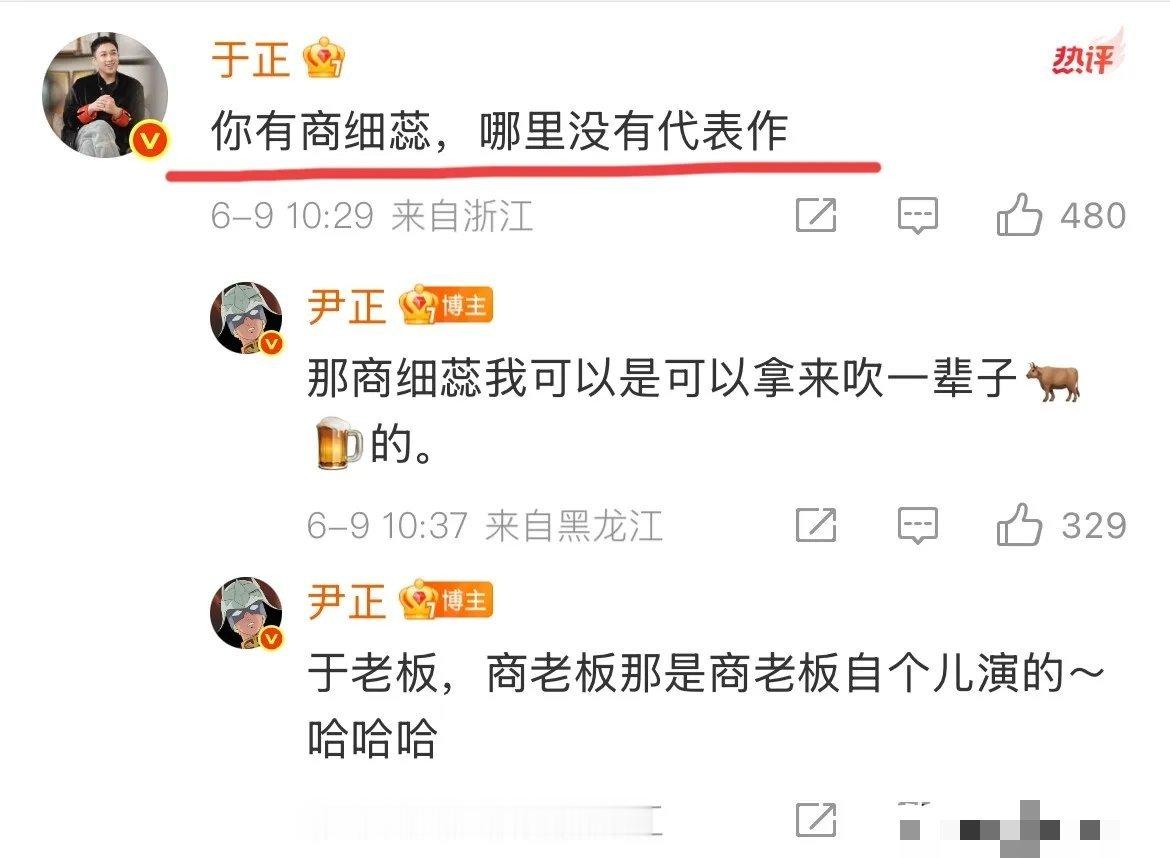Open 于正's username link
Screen dimensions: 1170x858
tap(251, 60)
